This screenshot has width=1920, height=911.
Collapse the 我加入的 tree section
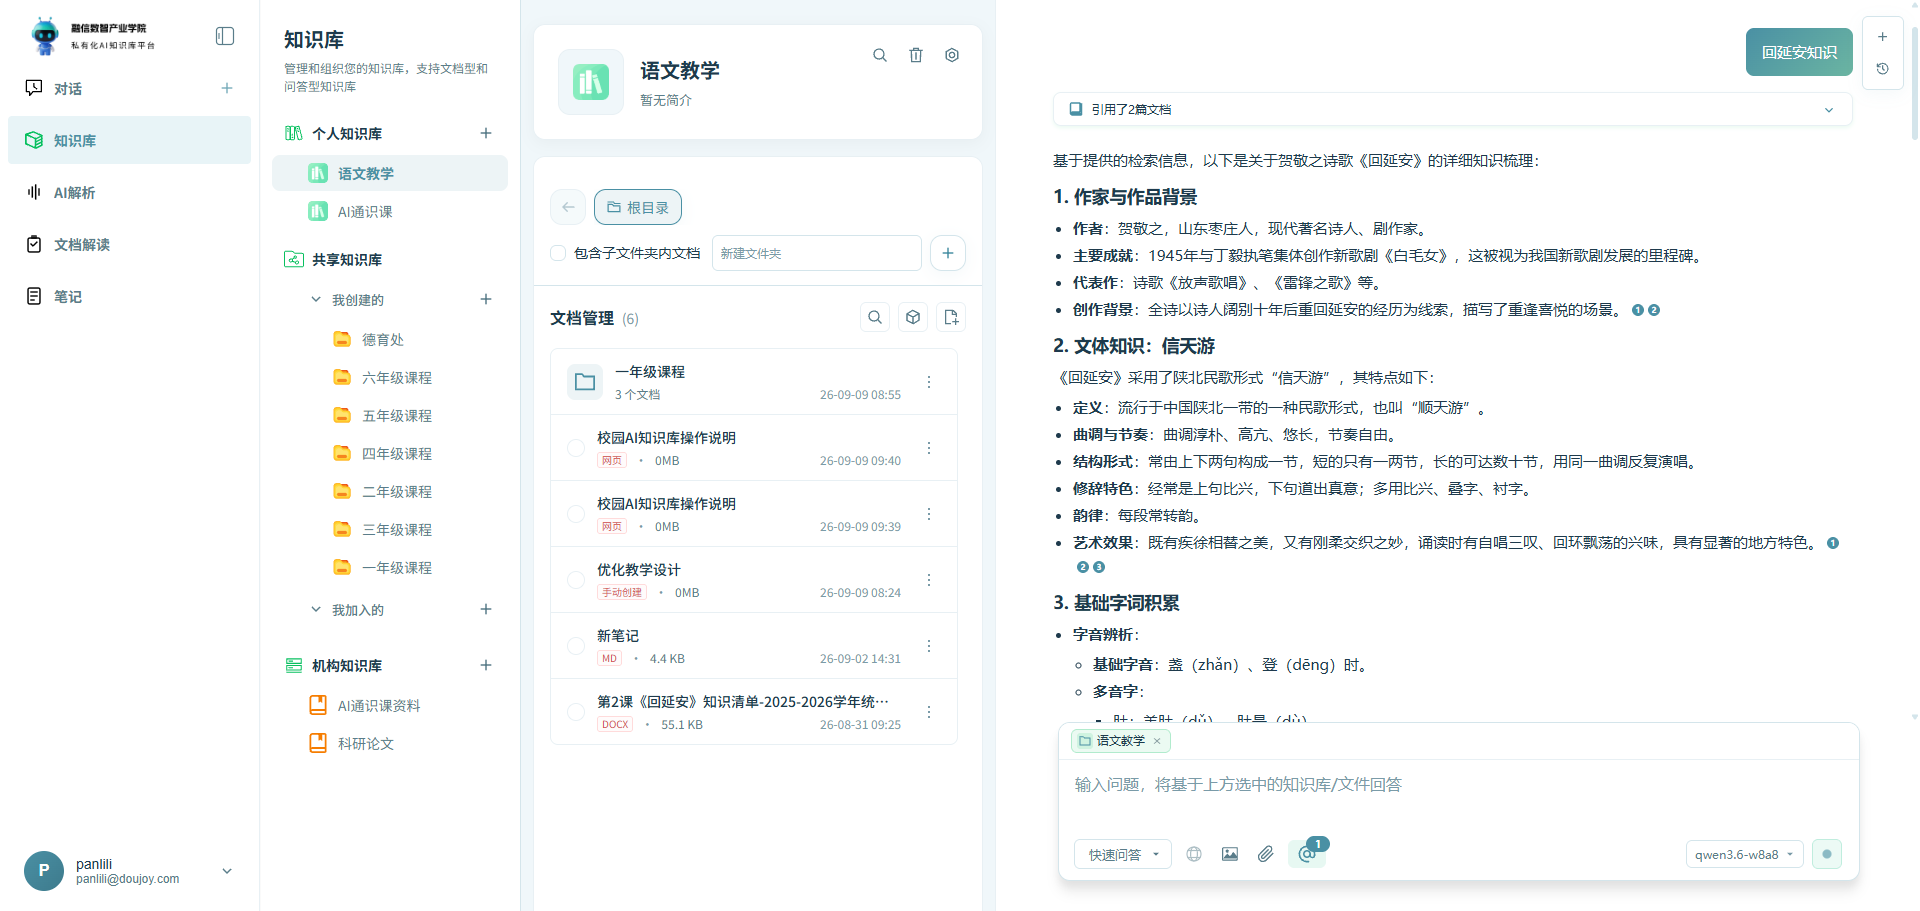tap(316, 609)
